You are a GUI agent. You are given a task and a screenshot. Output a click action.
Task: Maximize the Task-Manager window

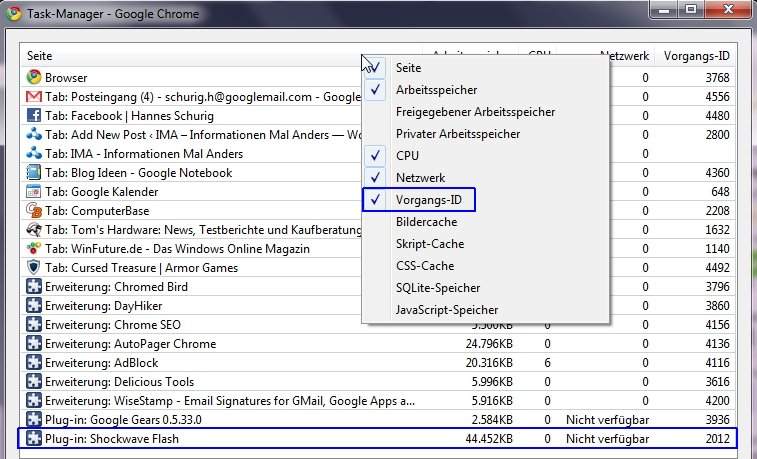coord(691,10)
